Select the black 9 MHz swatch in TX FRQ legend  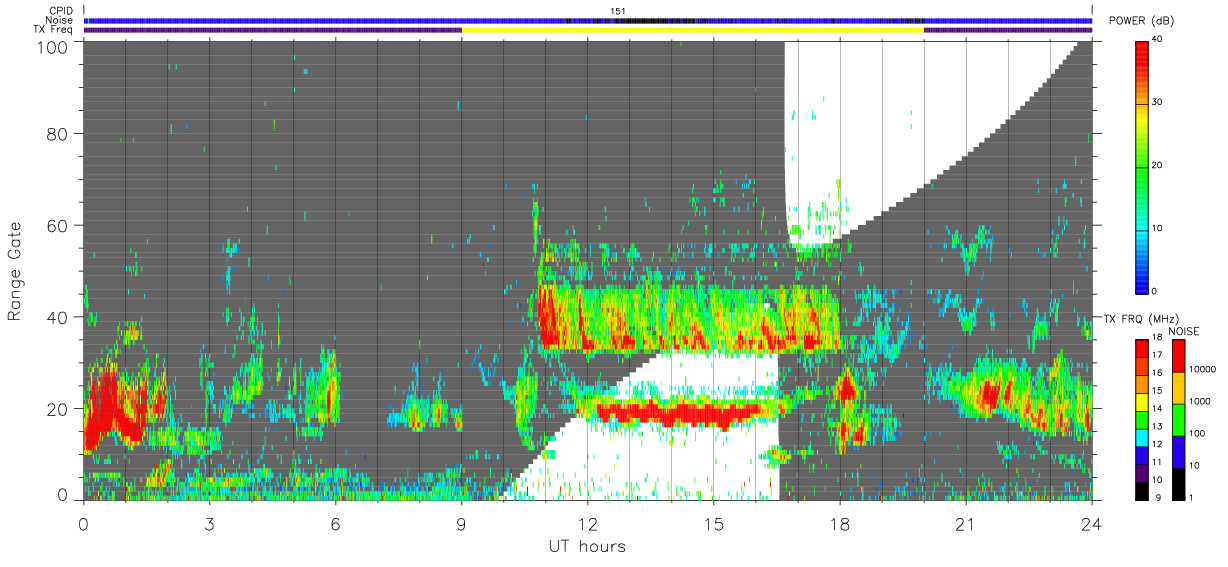(1143, 491)
